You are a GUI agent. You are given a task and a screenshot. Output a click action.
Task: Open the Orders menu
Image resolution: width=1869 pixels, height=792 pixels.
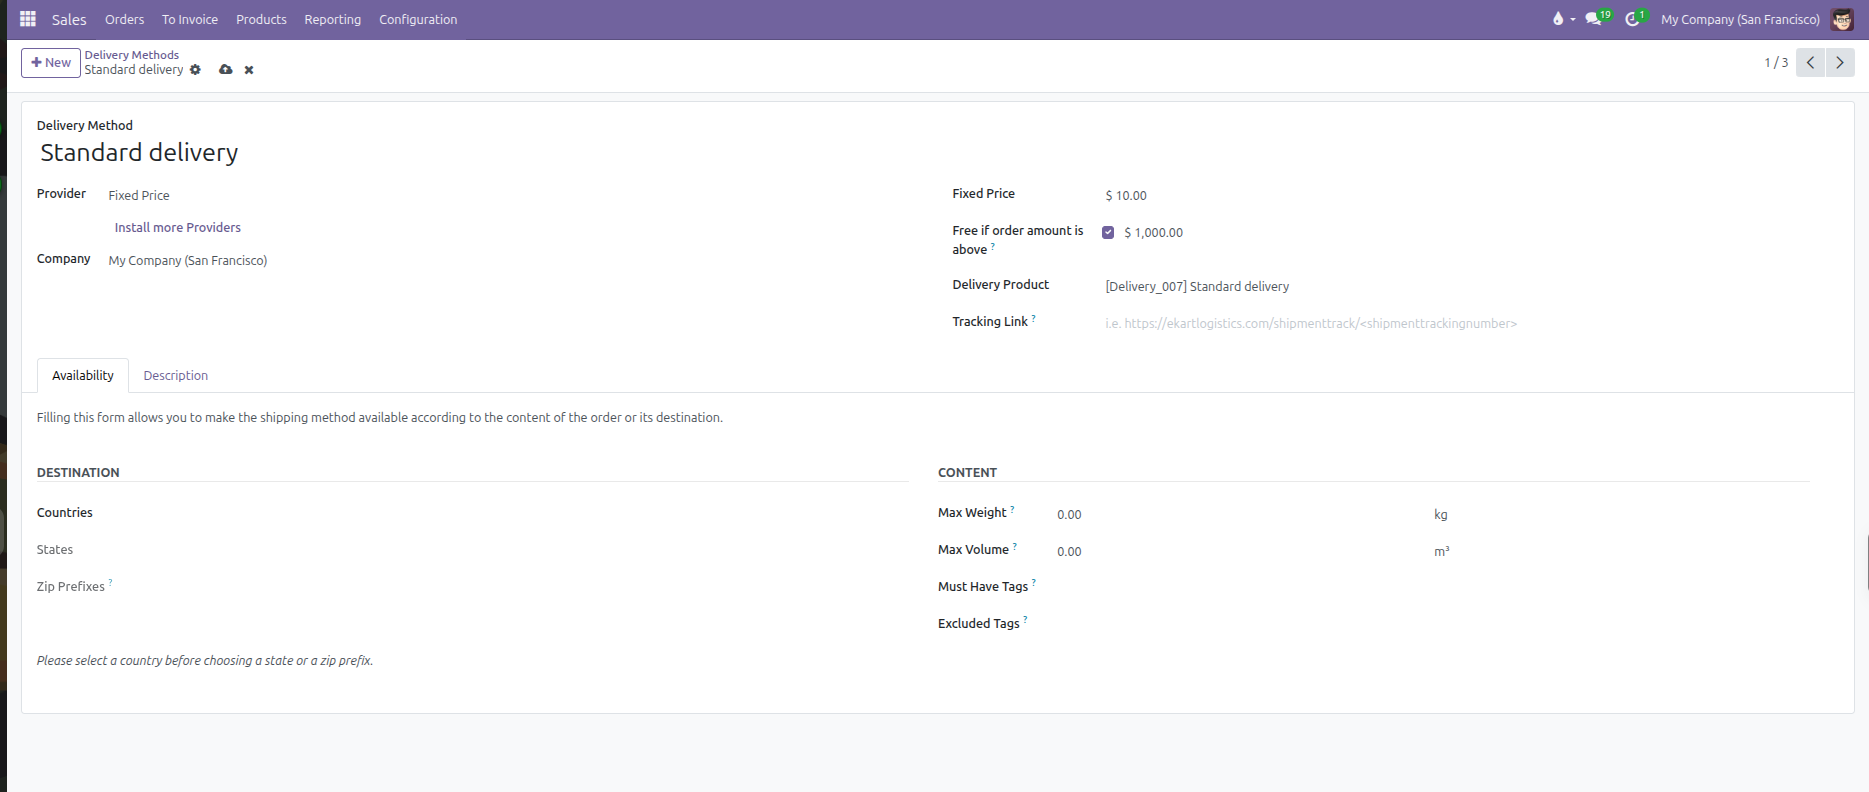click(124, 19)
